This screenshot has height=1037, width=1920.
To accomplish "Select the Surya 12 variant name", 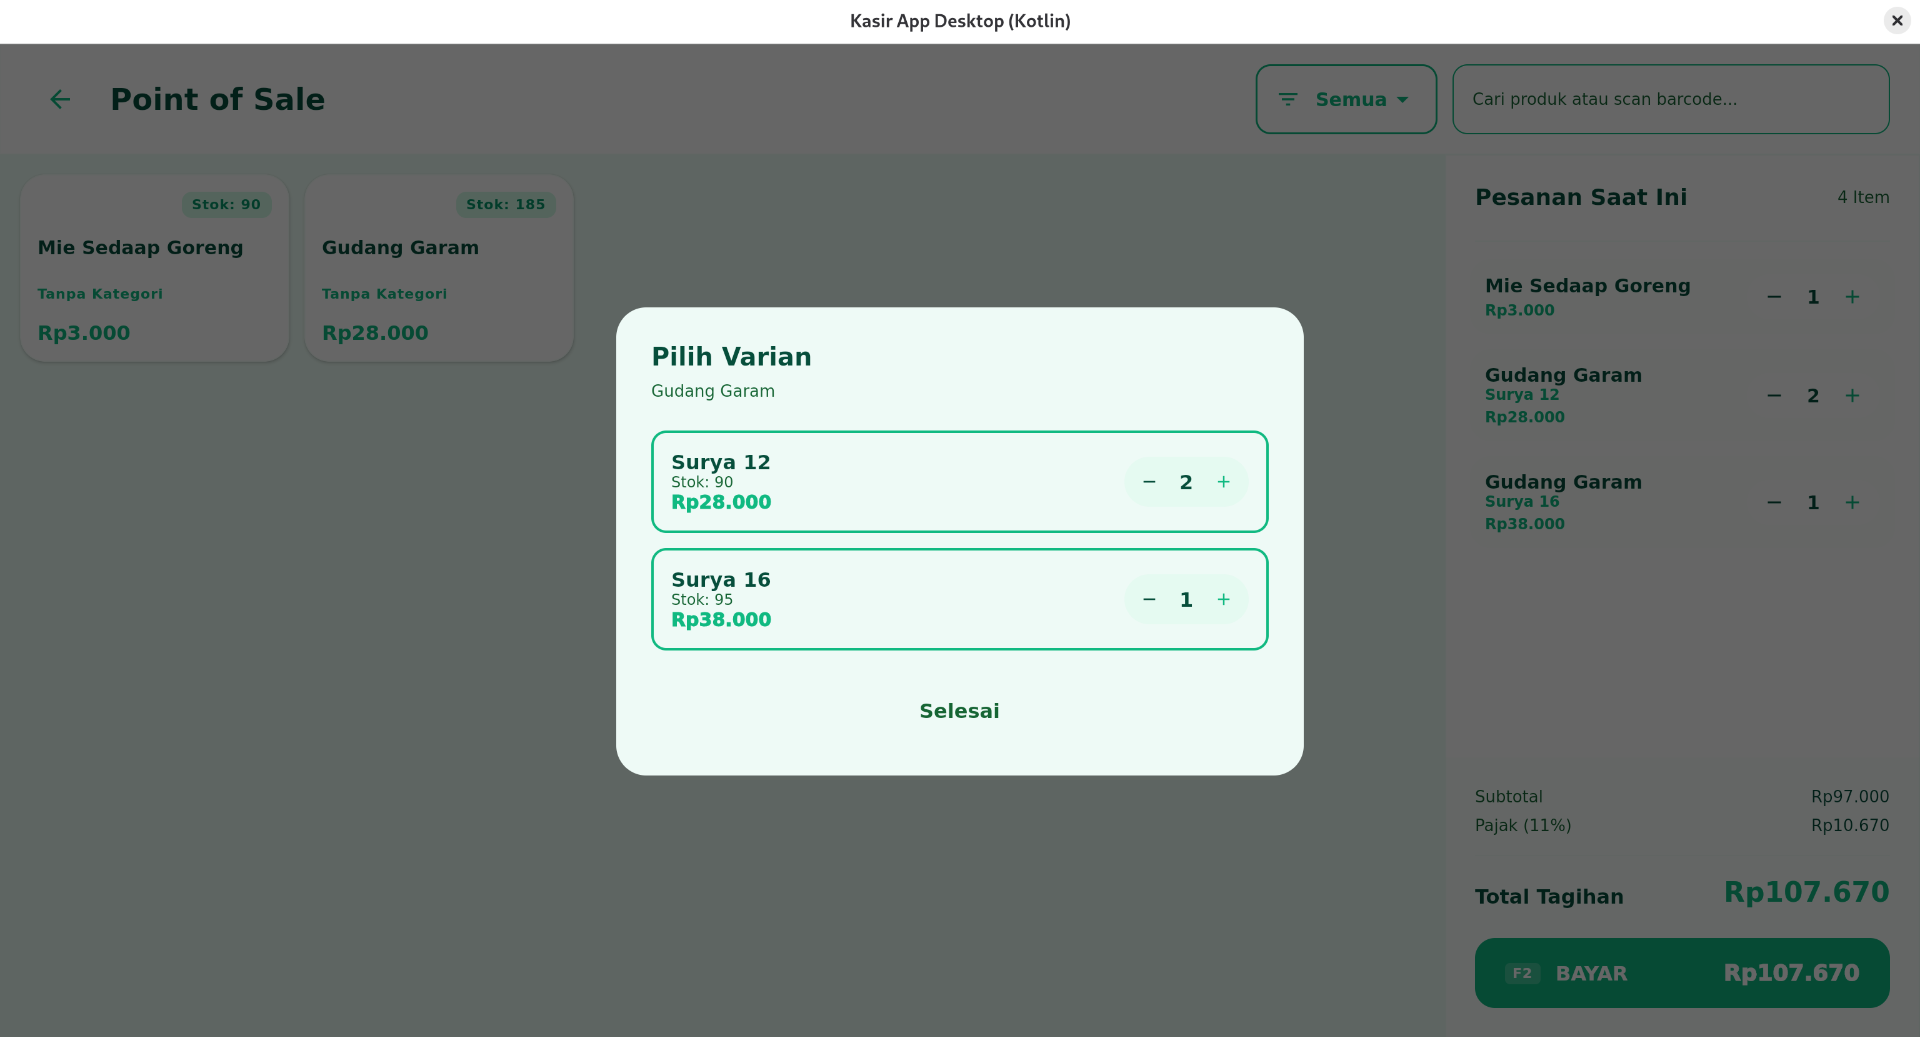I will (x=720, y=462).
